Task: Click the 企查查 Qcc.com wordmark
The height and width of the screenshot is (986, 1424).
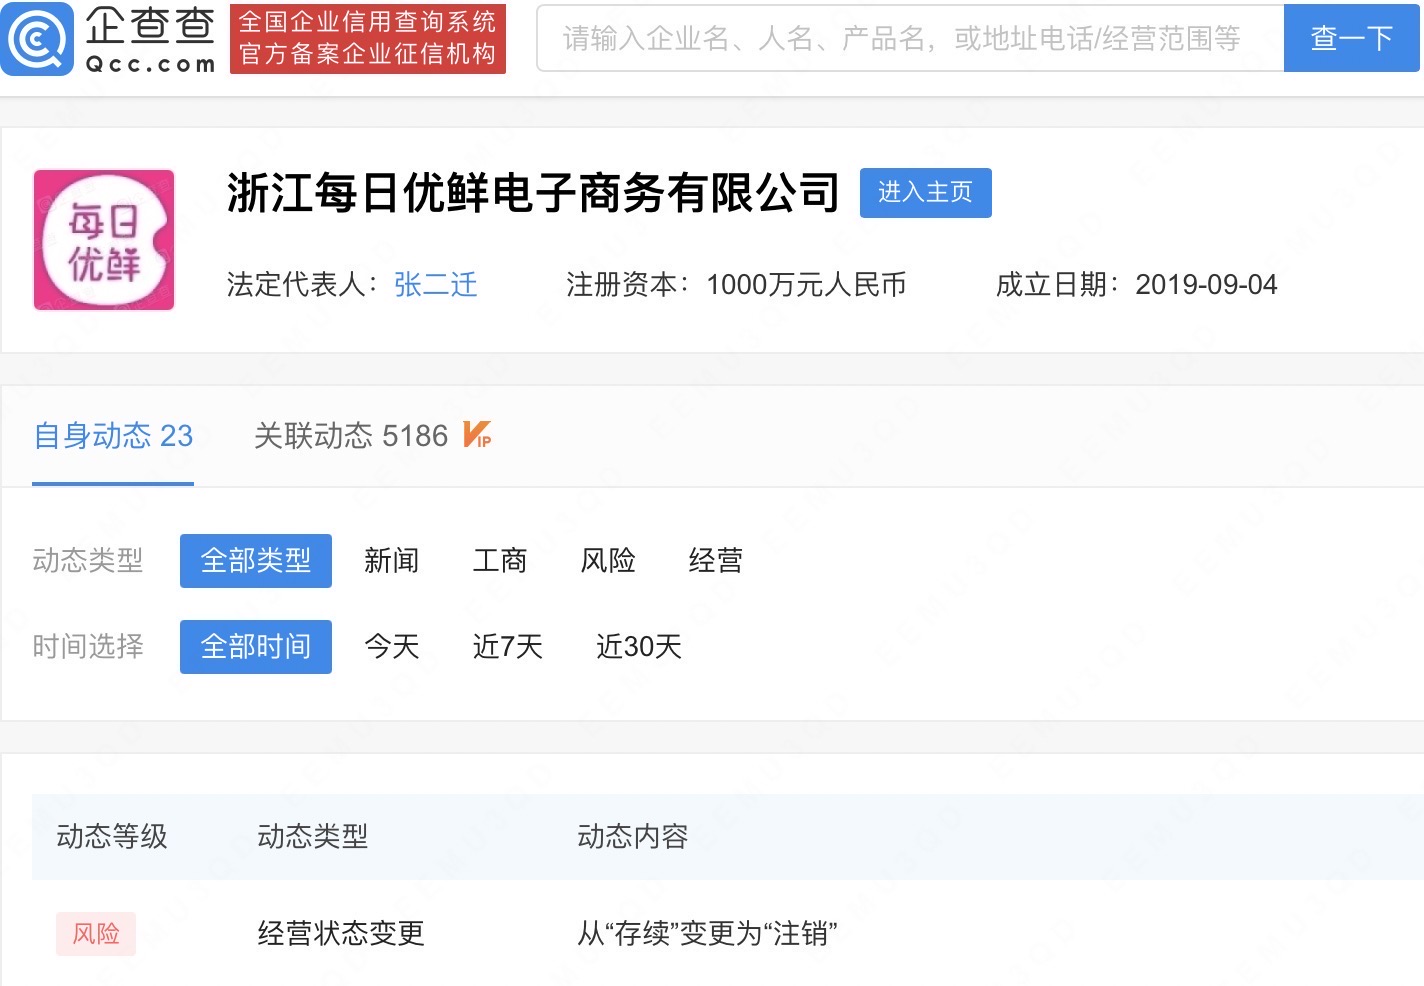Action: click(150, 39)
